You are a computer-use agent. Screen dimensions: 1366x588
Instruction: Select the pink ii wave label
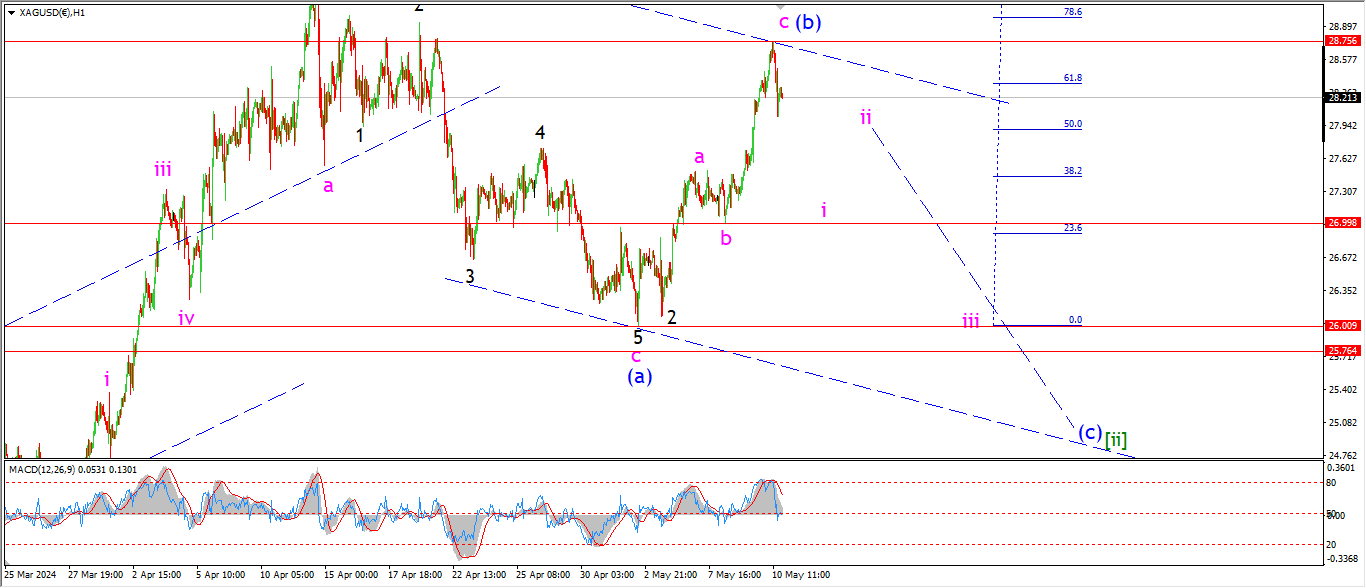coord(866,116)
